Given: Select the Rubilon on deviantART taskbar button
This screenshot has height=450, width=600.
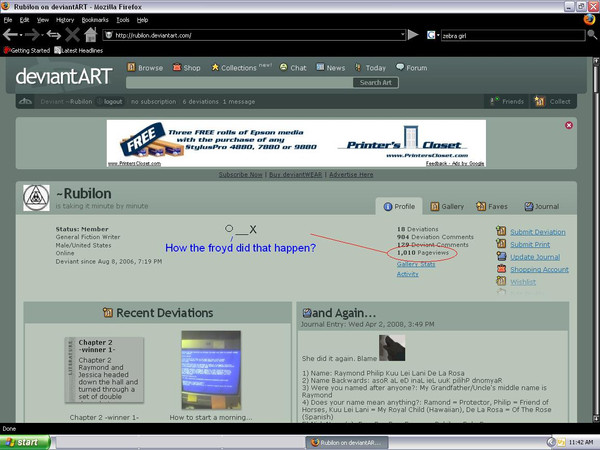Looking at the screenshot, I should click(x=347, y=443).
